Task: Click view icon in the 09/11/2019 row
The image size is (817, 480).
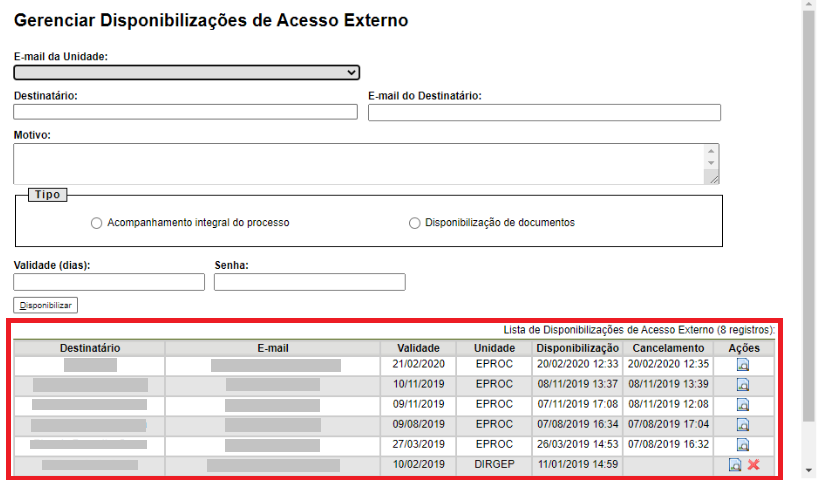Action: 743,405
